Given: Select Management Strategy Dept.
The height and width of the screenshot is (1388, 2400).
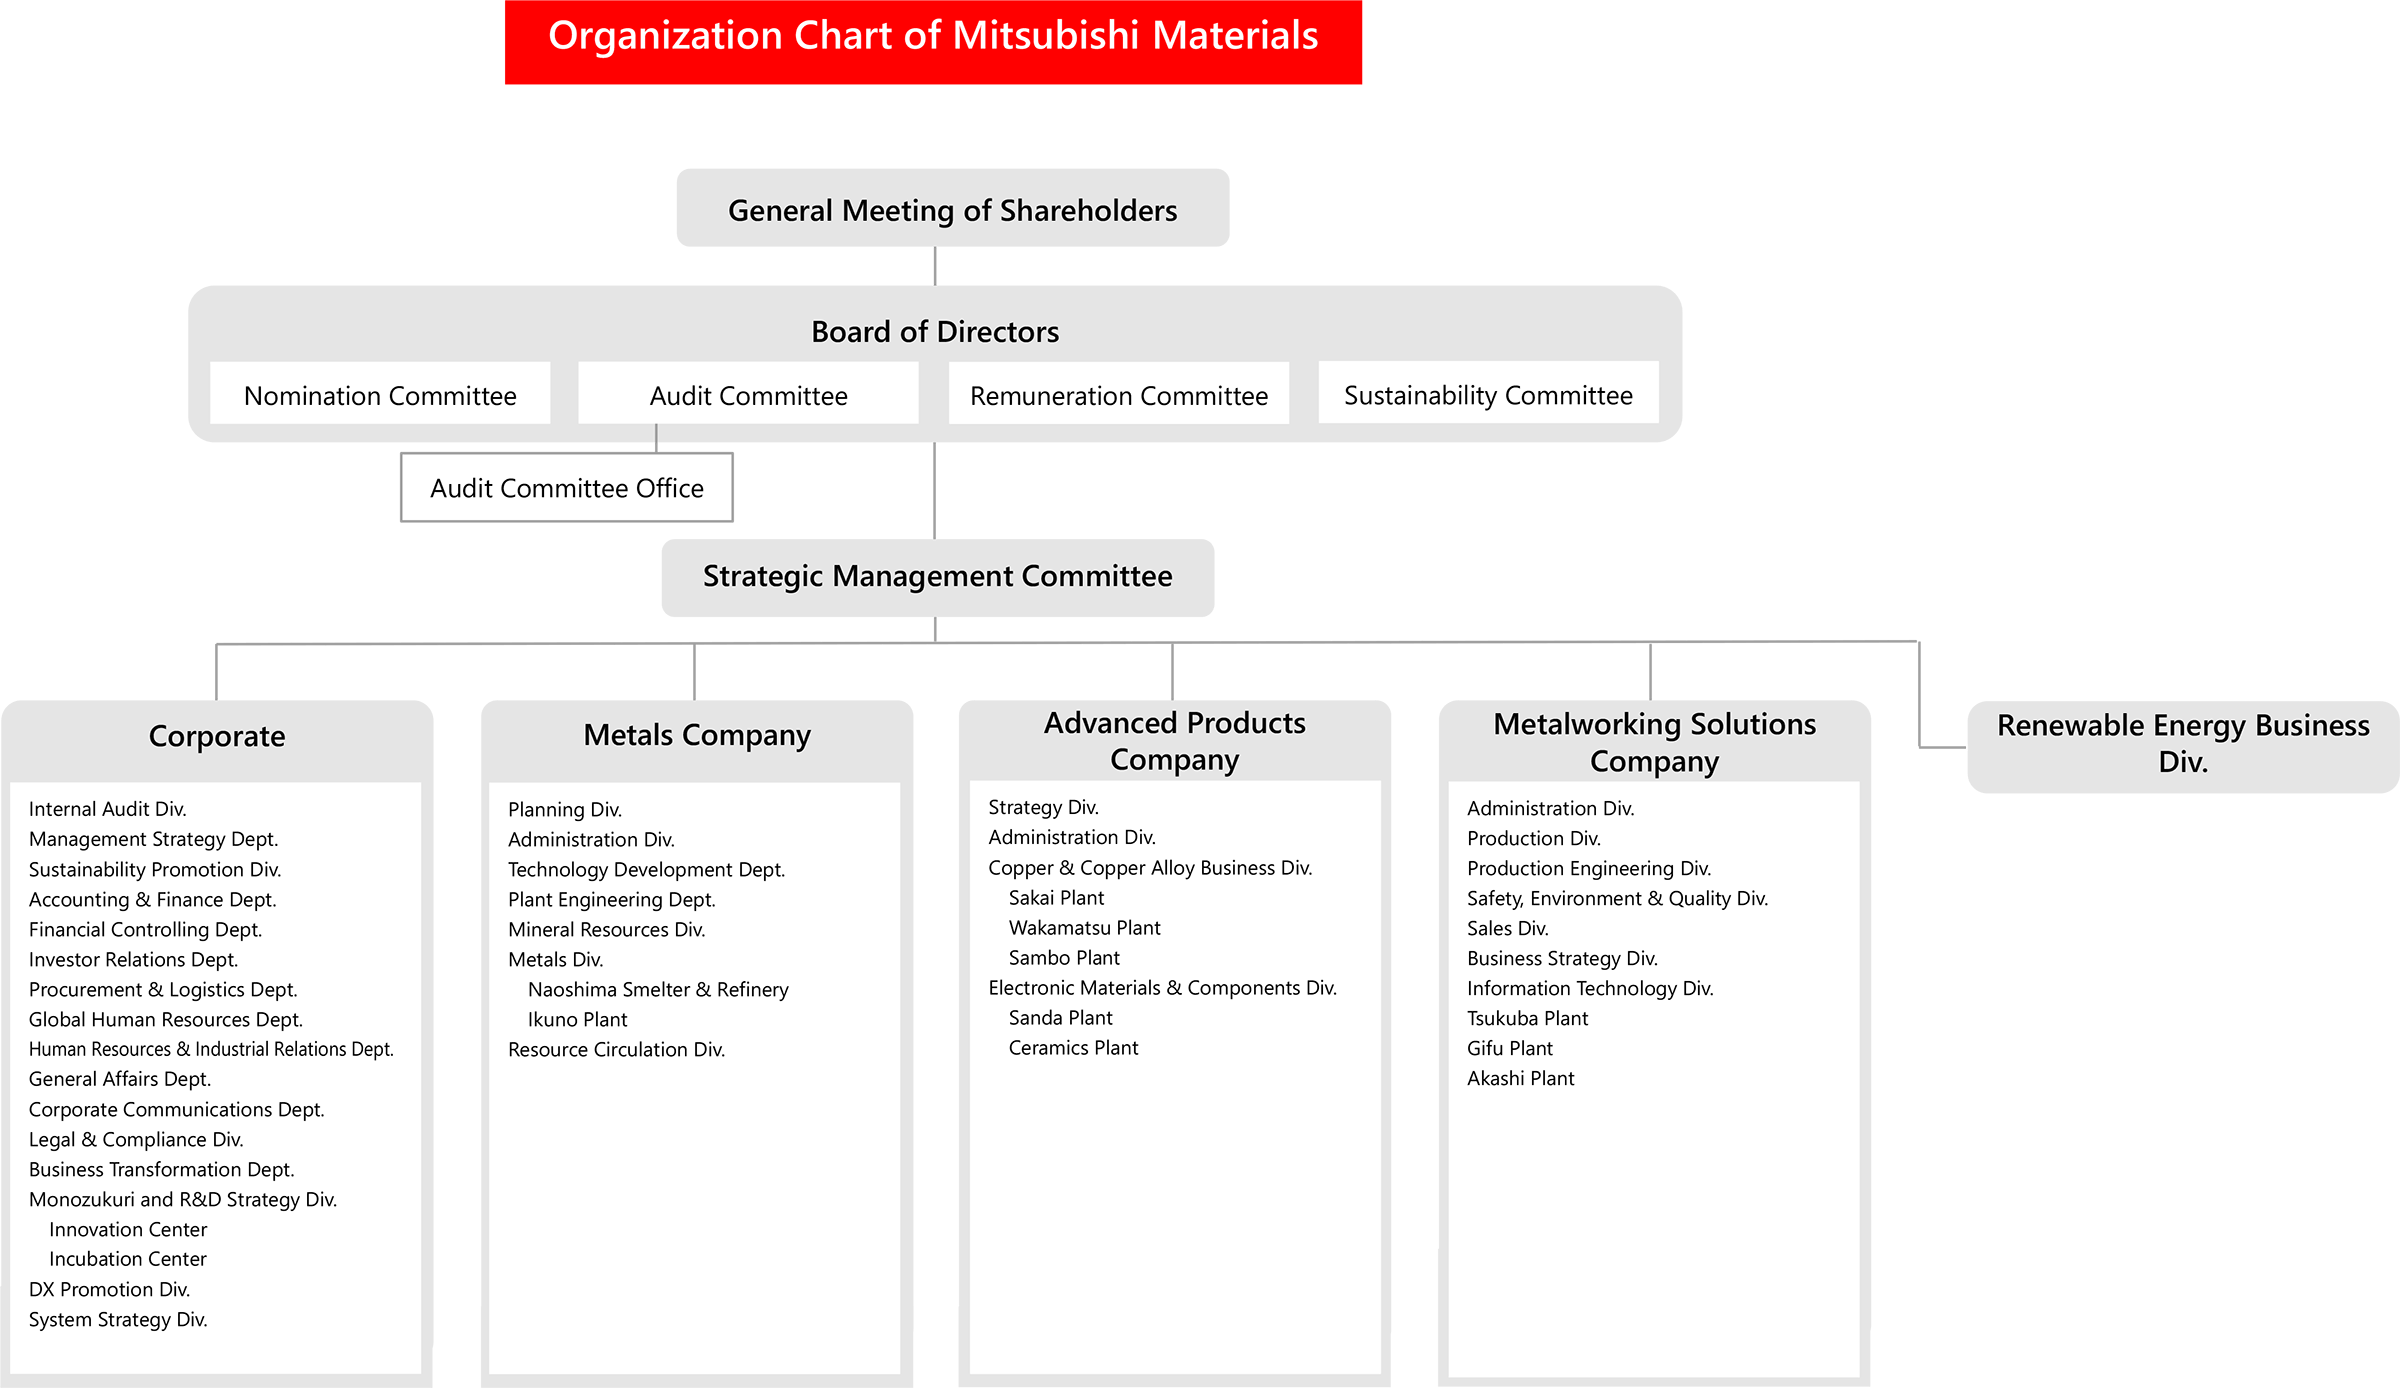Looking at the screenshot, I should [154, 839].
